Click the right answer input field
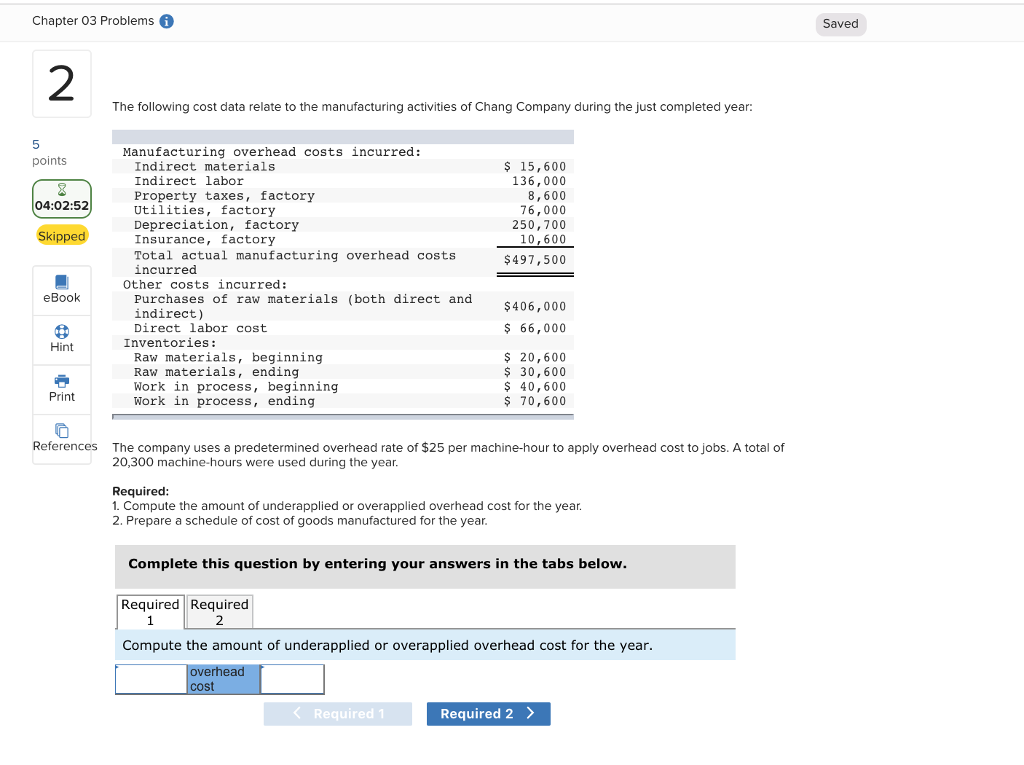The image size is (1024, 765). pyautogui.click(x=292, y=679)
